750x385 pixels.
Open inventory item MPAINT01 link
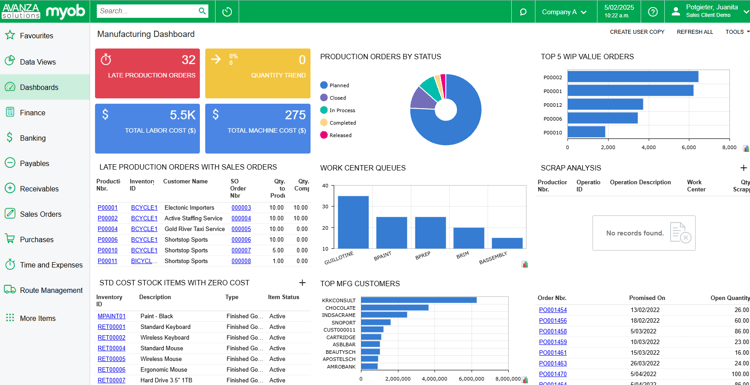[x=111, y=316]
